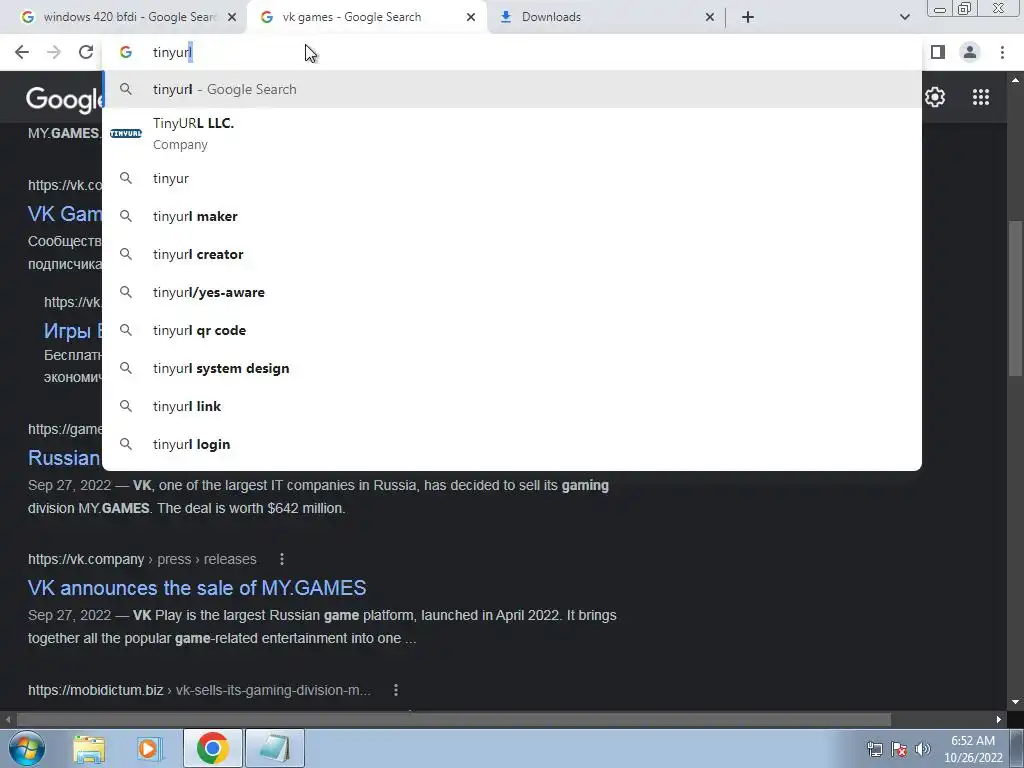Open a new tab with plus button
Screen dimensions: 1024x768
(x=748, y=17)
